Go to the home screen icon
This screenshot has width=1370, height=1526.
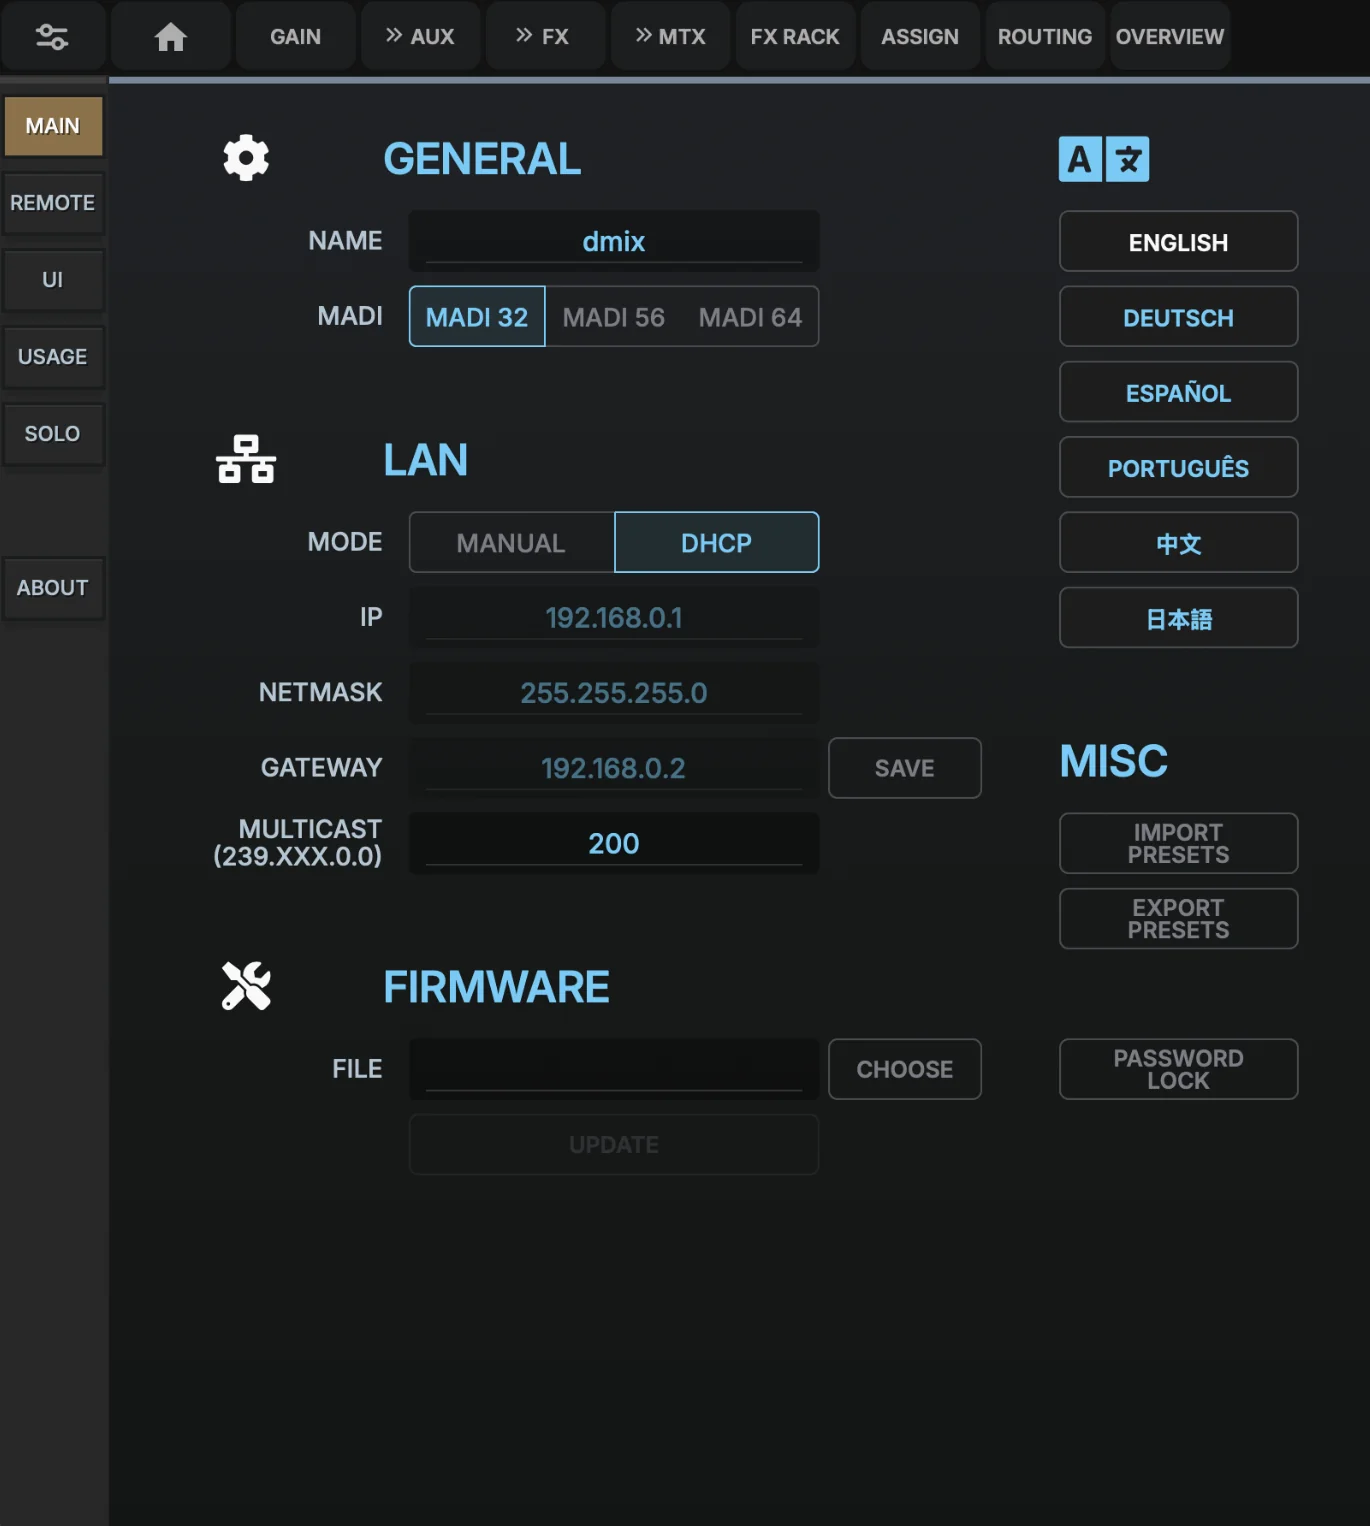(171, 37)
